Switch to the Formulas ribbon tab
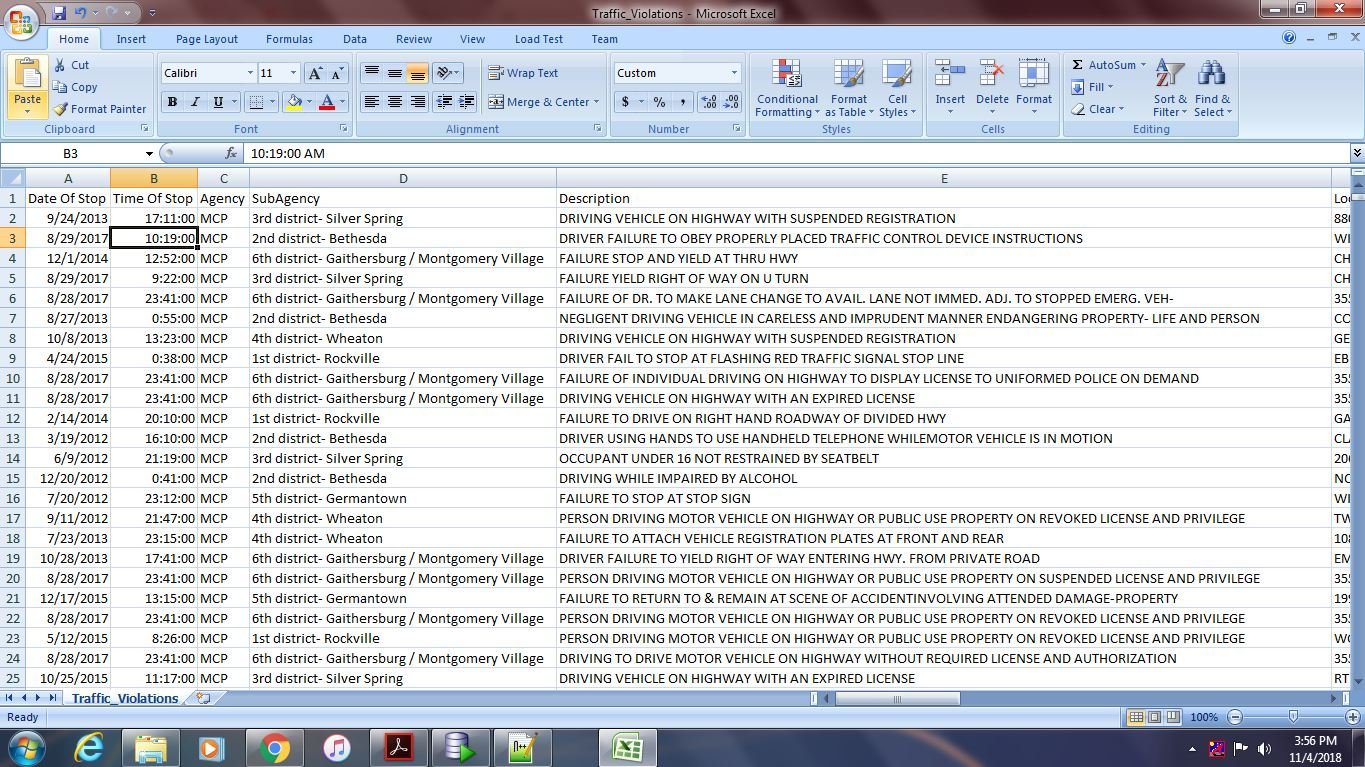The width and height of the screenshot is (1365, 767). click(x=289, y=38)
